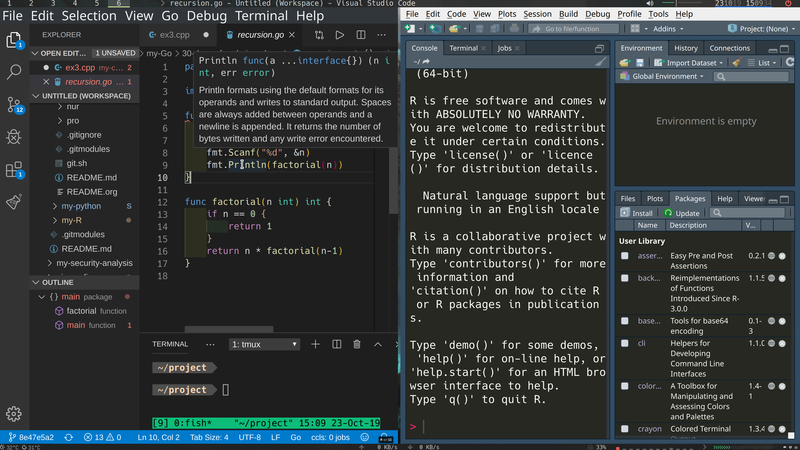Click the feedback smiley in status bar
The image size is (800, 450).
pyautogui.click(x=365, y=437)
